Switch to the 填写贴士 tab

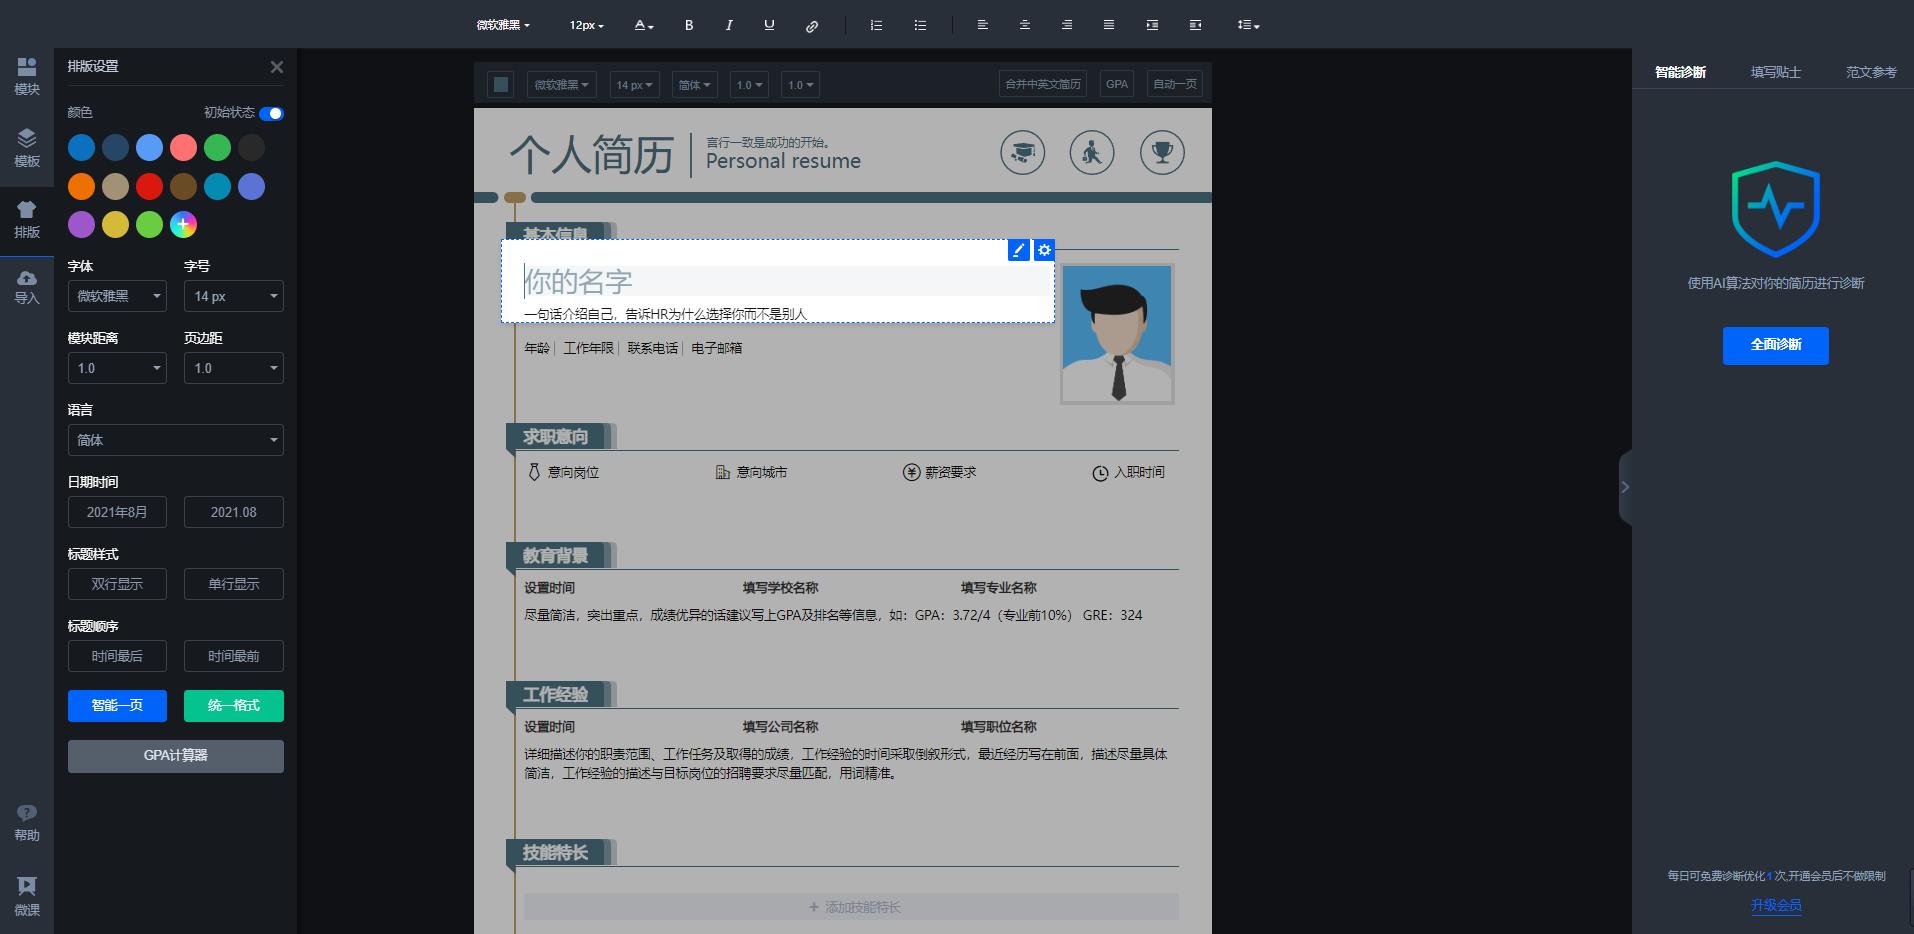click(x=1775, y=72)
